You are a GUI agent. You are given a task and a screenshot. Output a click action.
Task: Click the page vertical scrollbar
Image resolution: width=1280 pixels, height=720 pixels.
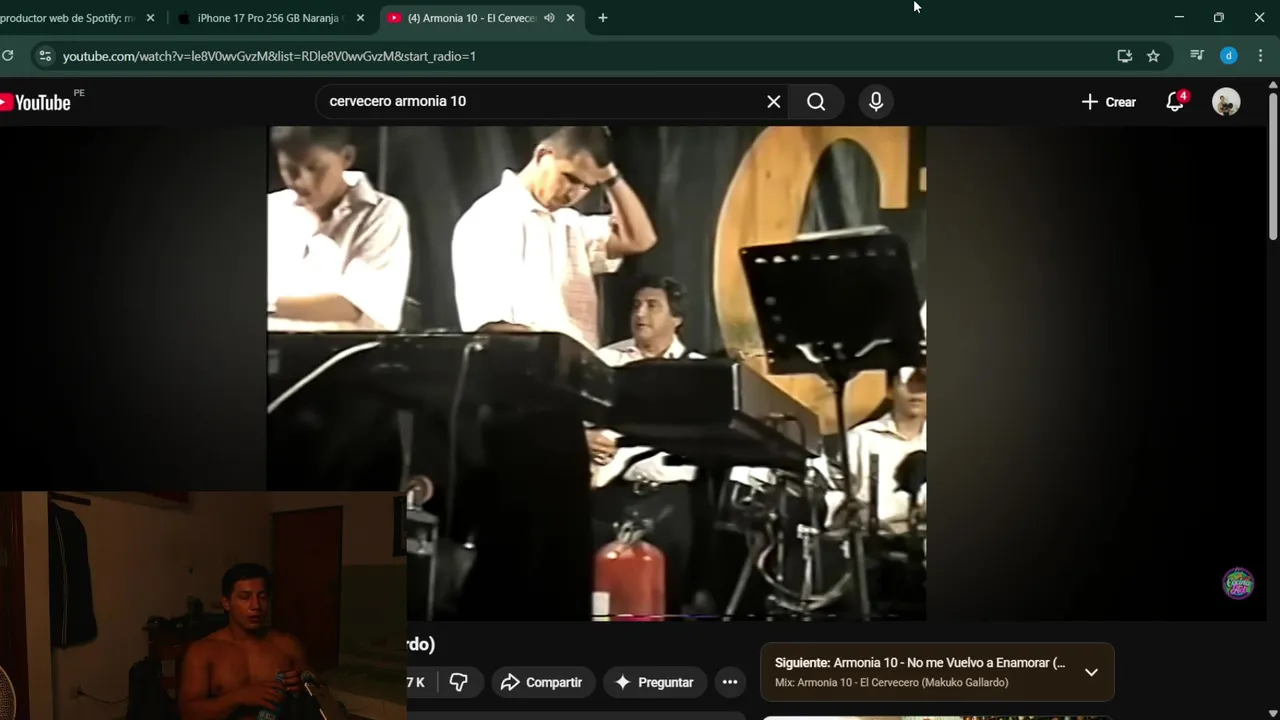click(1273, 165)
